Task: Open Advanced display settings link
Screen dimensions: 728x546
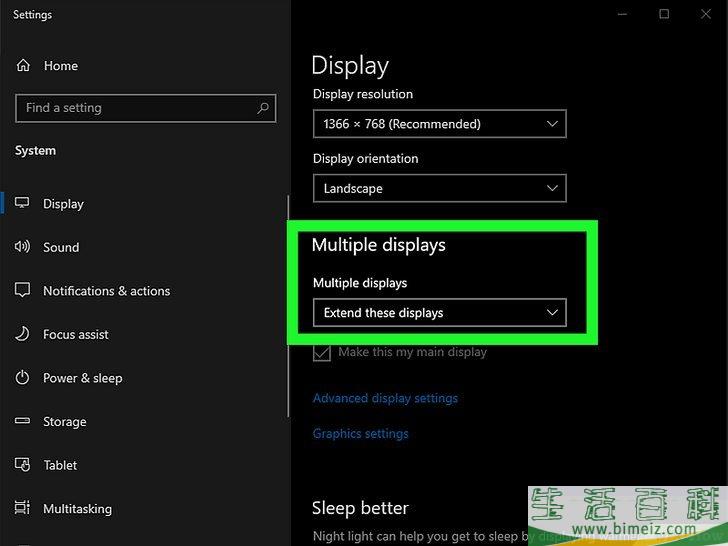Action: point(385,398)
